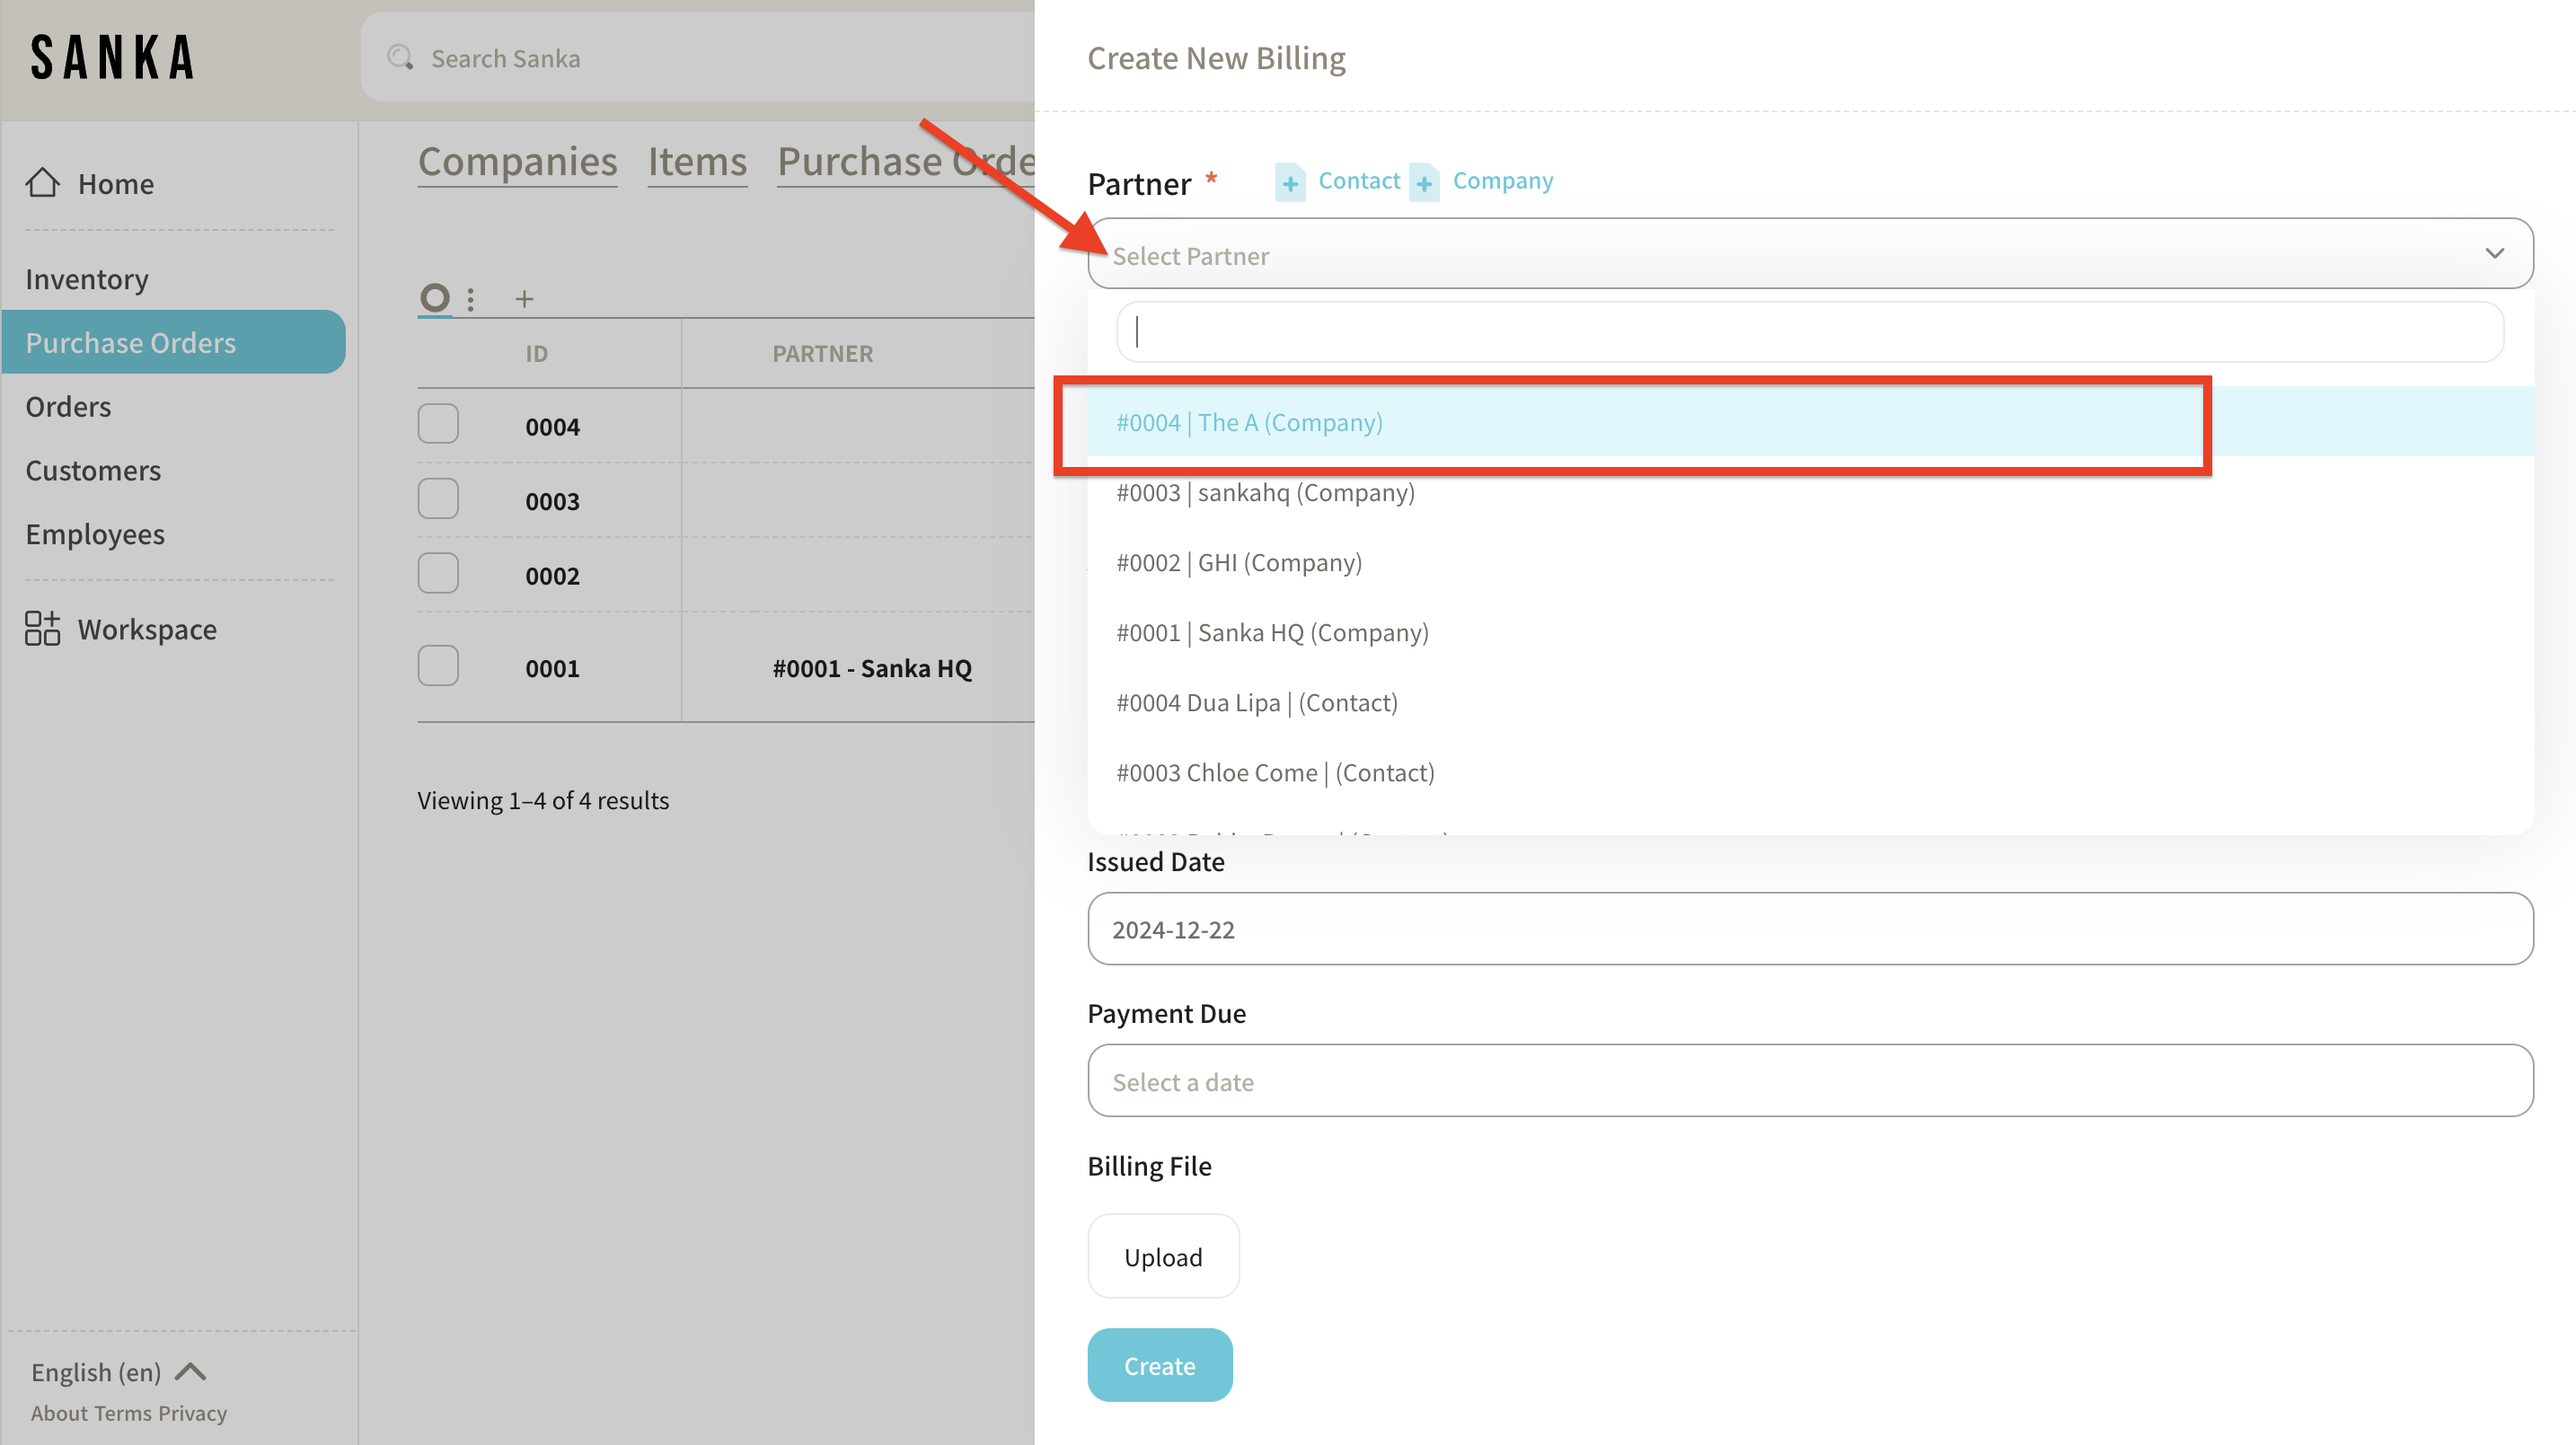Select #0004 Dua Lipa contact option
The width and height of the screenshot is (2576, 1445).
tap(1257, 703)
